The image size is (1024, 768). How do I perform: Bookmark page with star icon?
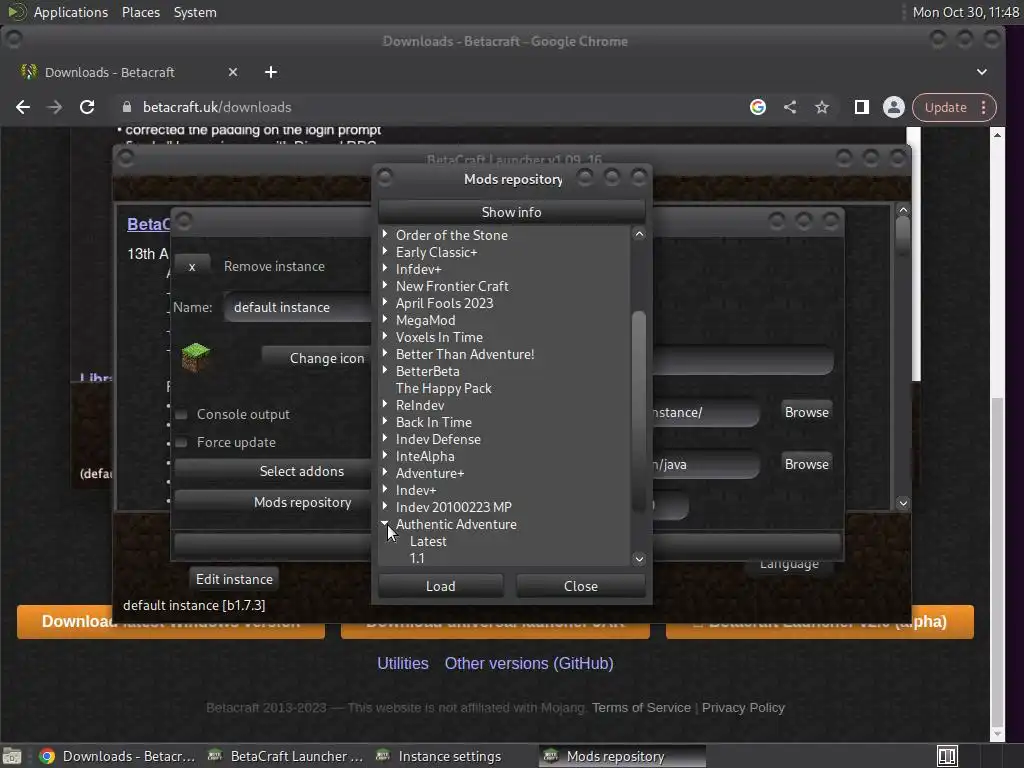click(822, 107)
